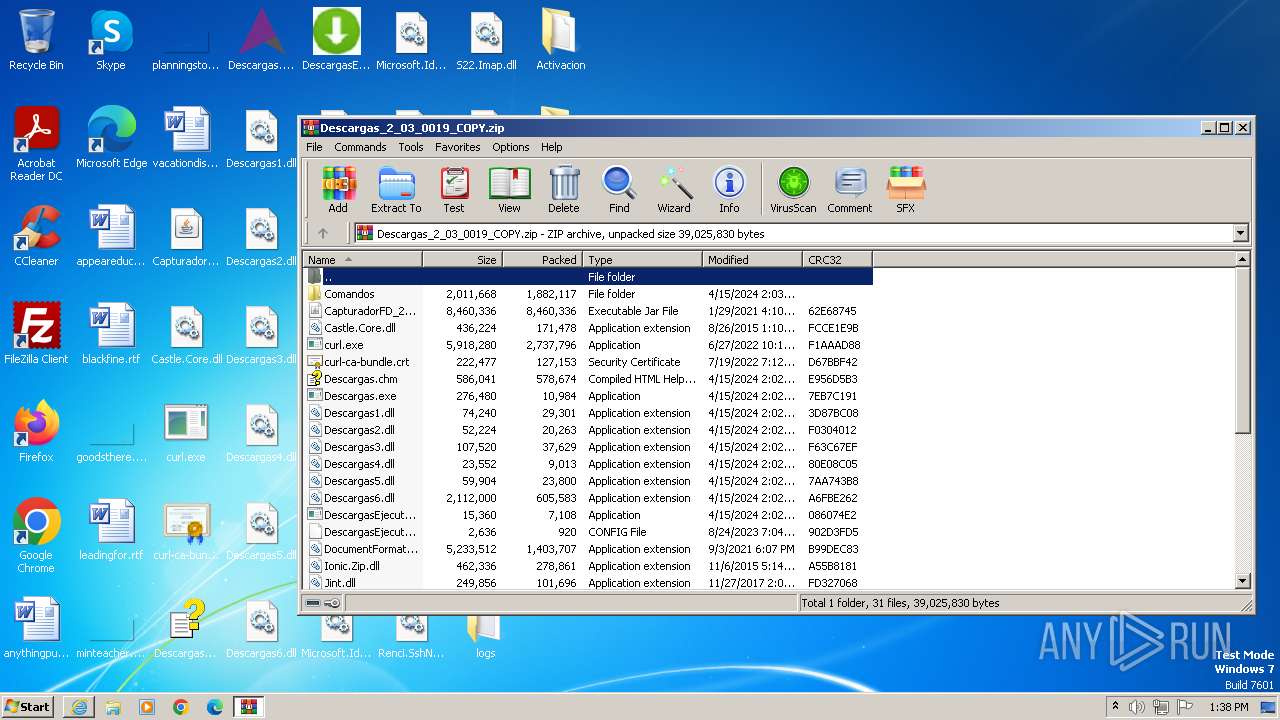Open blackfine.rtf desktop document
The height and width of the screenshot is (720, 1280).
111,333
